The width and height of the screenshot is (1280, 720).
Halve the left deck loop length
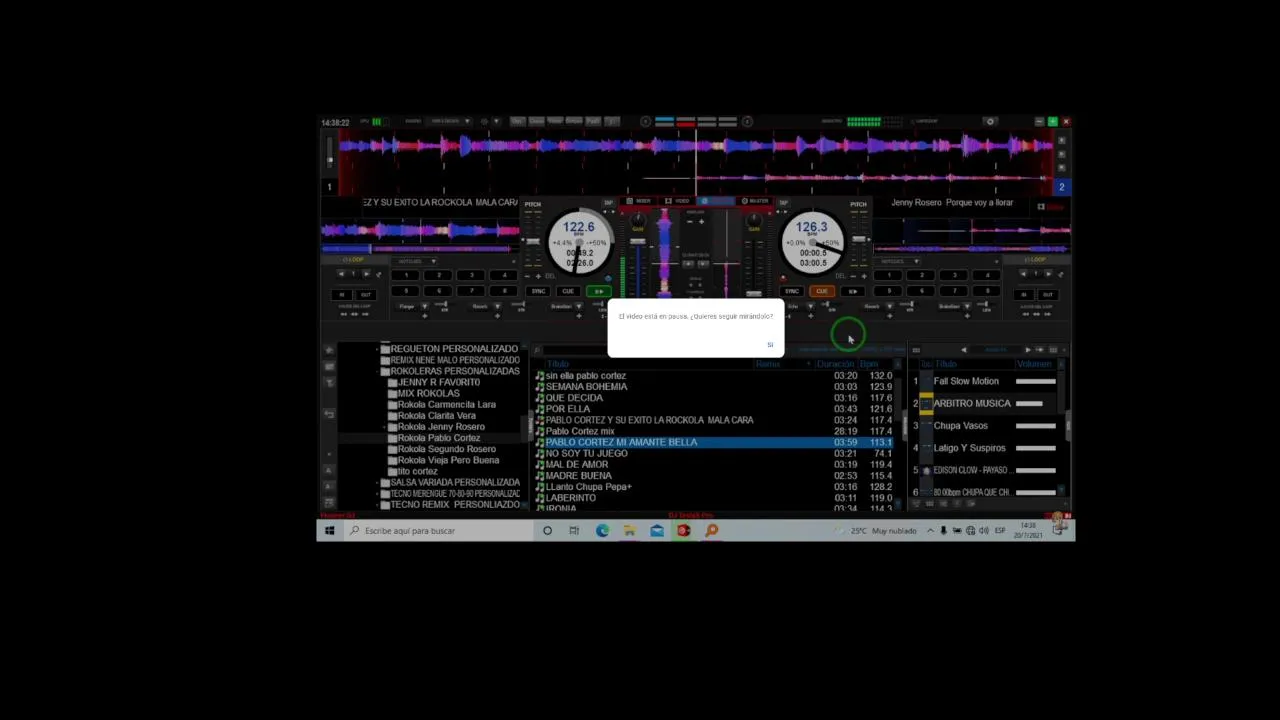point(341,274)
